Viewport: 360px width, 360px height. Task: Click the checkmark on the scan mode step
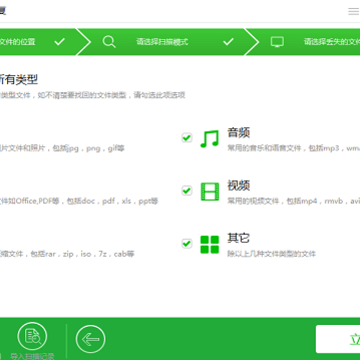point(228,42)
